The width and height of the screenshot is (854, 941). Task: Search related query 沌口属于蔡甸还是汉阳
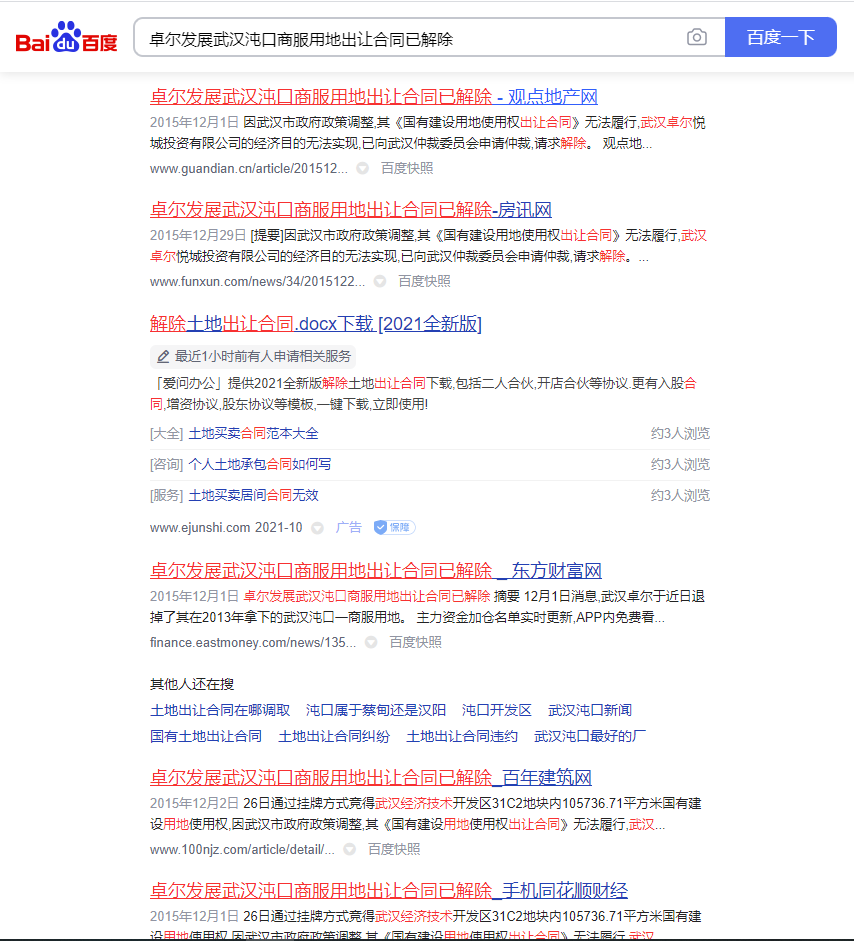376,711
